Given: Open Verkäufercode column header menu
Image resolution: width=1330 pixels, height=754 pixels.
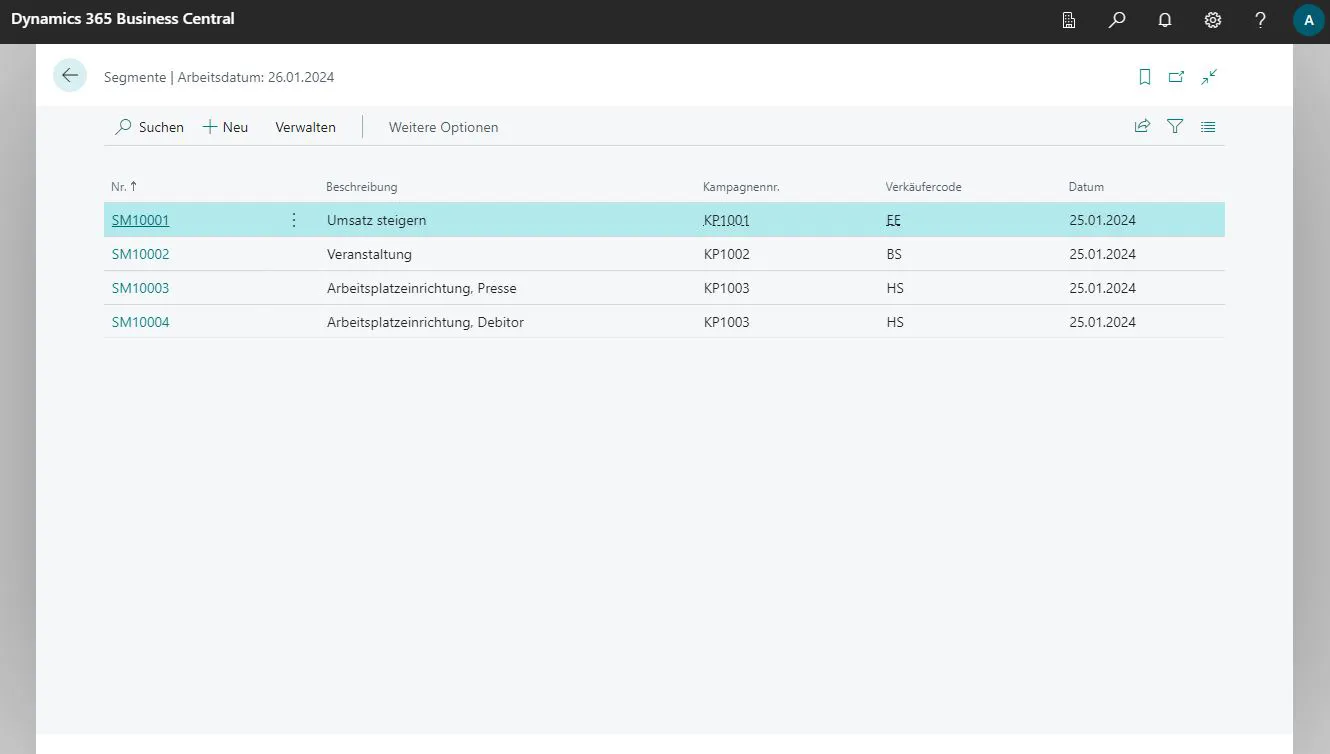Looking at the screenshot, I should [923, 187].
